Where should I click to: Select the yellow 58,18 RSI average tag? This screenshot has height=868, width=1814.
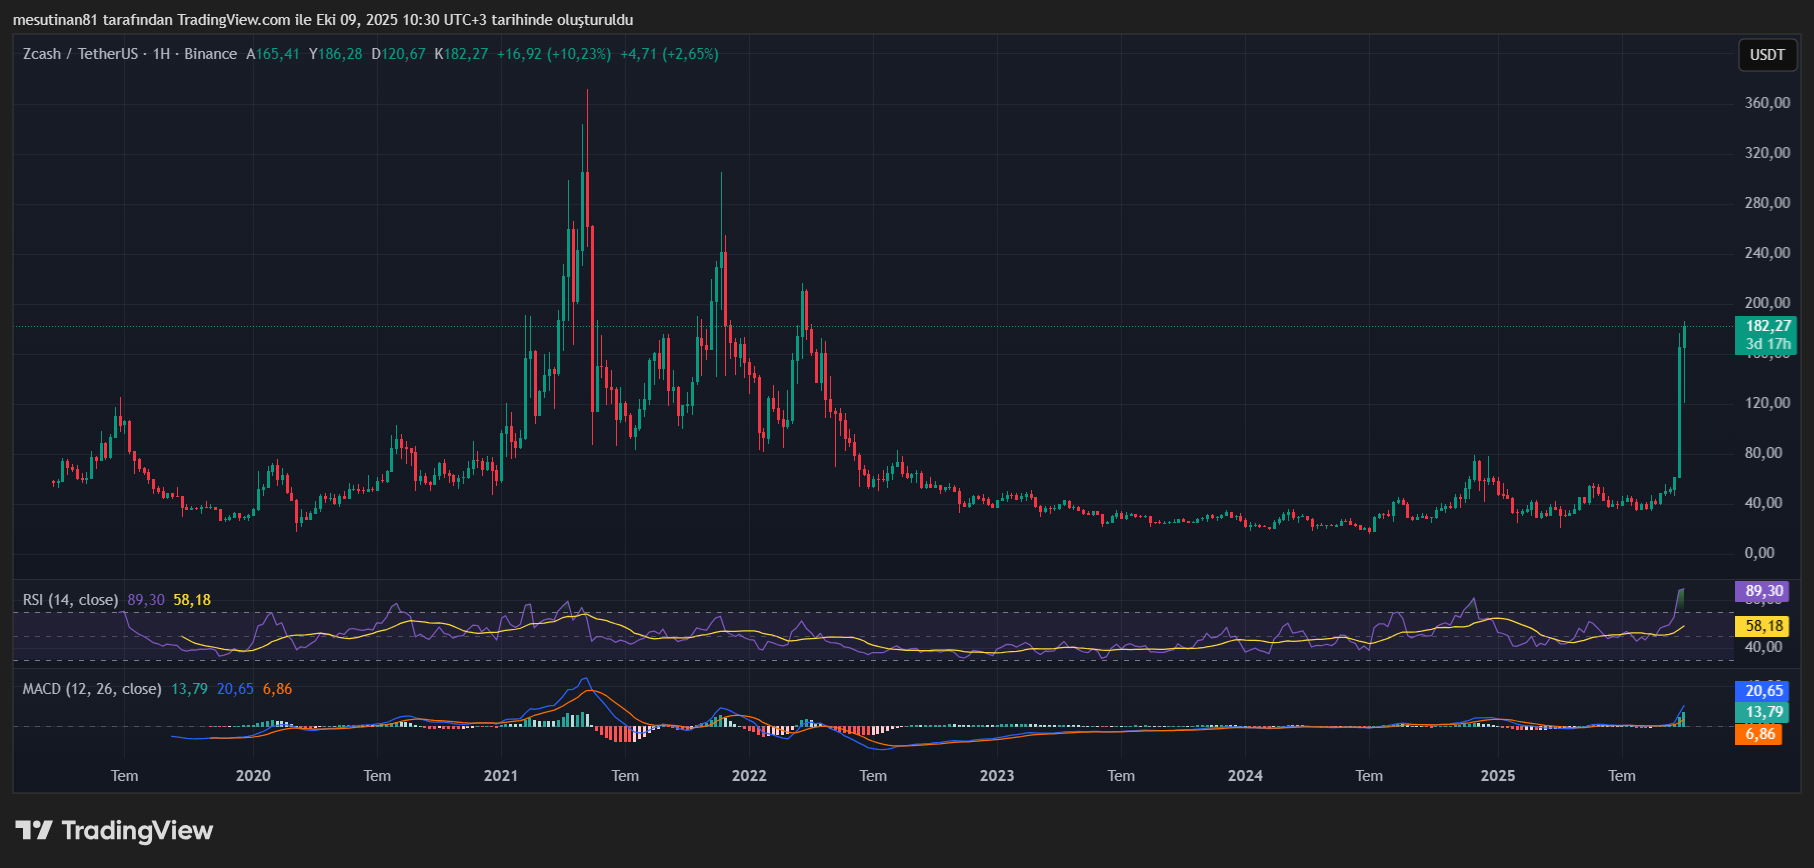1764,626
